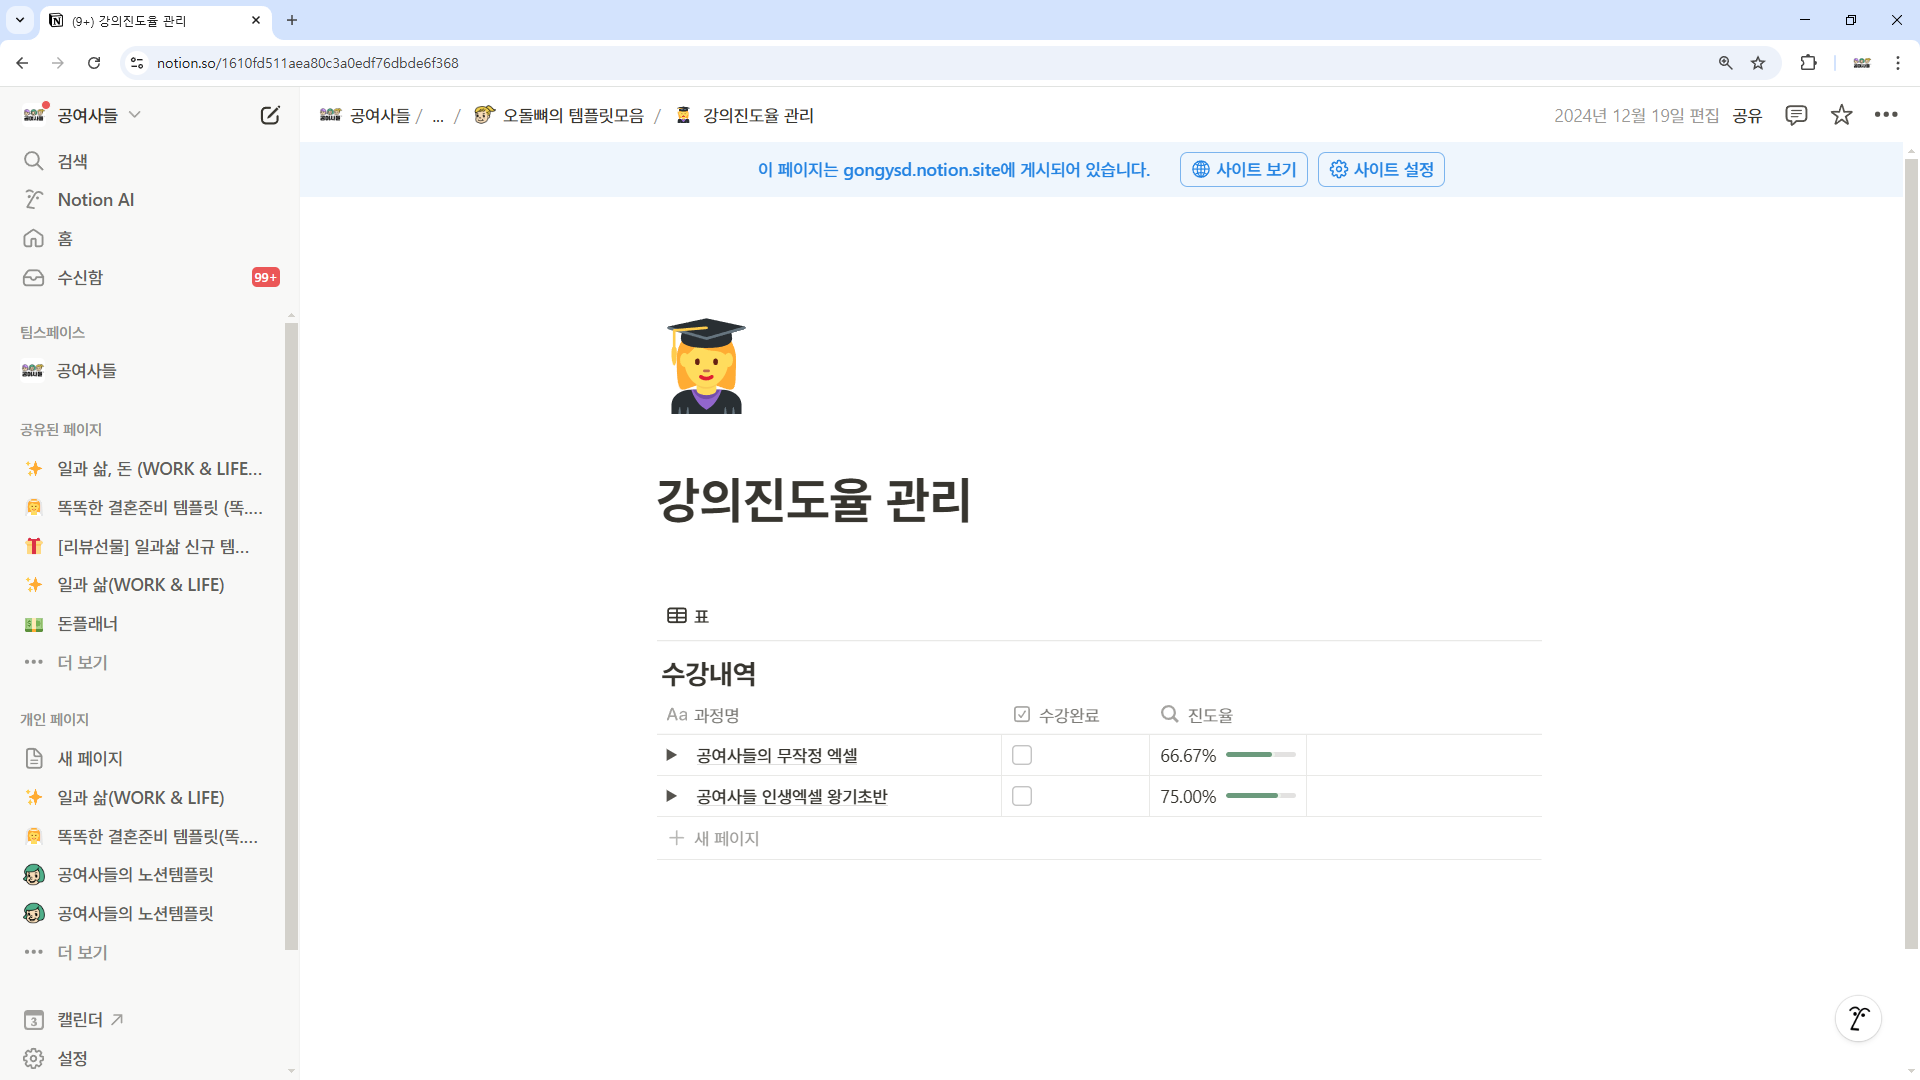Open the comments panel icon
The image size is (1920, 1080).
click(x=1797, y=115)
